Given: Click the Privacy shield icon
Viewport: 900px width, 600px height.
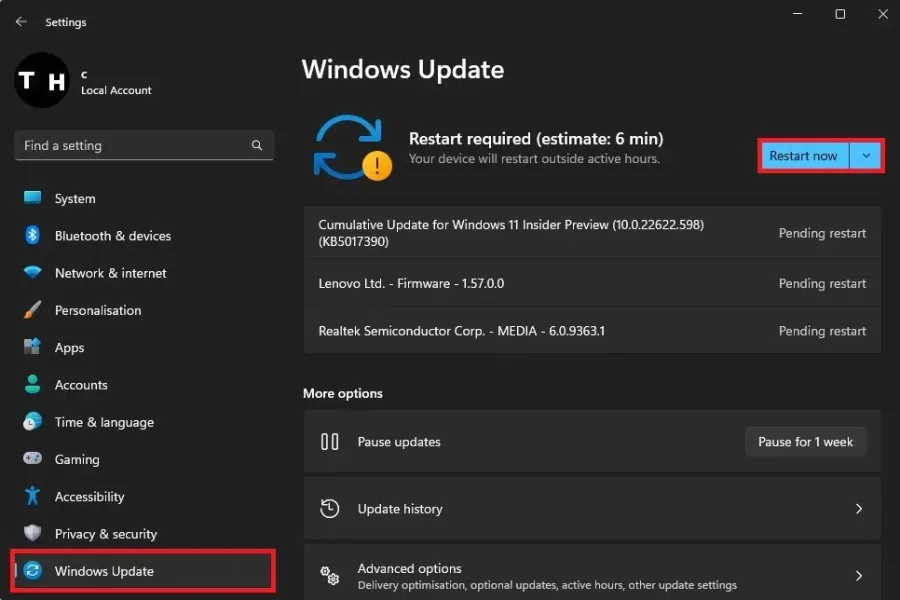Looking at the screenshot, I should (x=32, y=533).
